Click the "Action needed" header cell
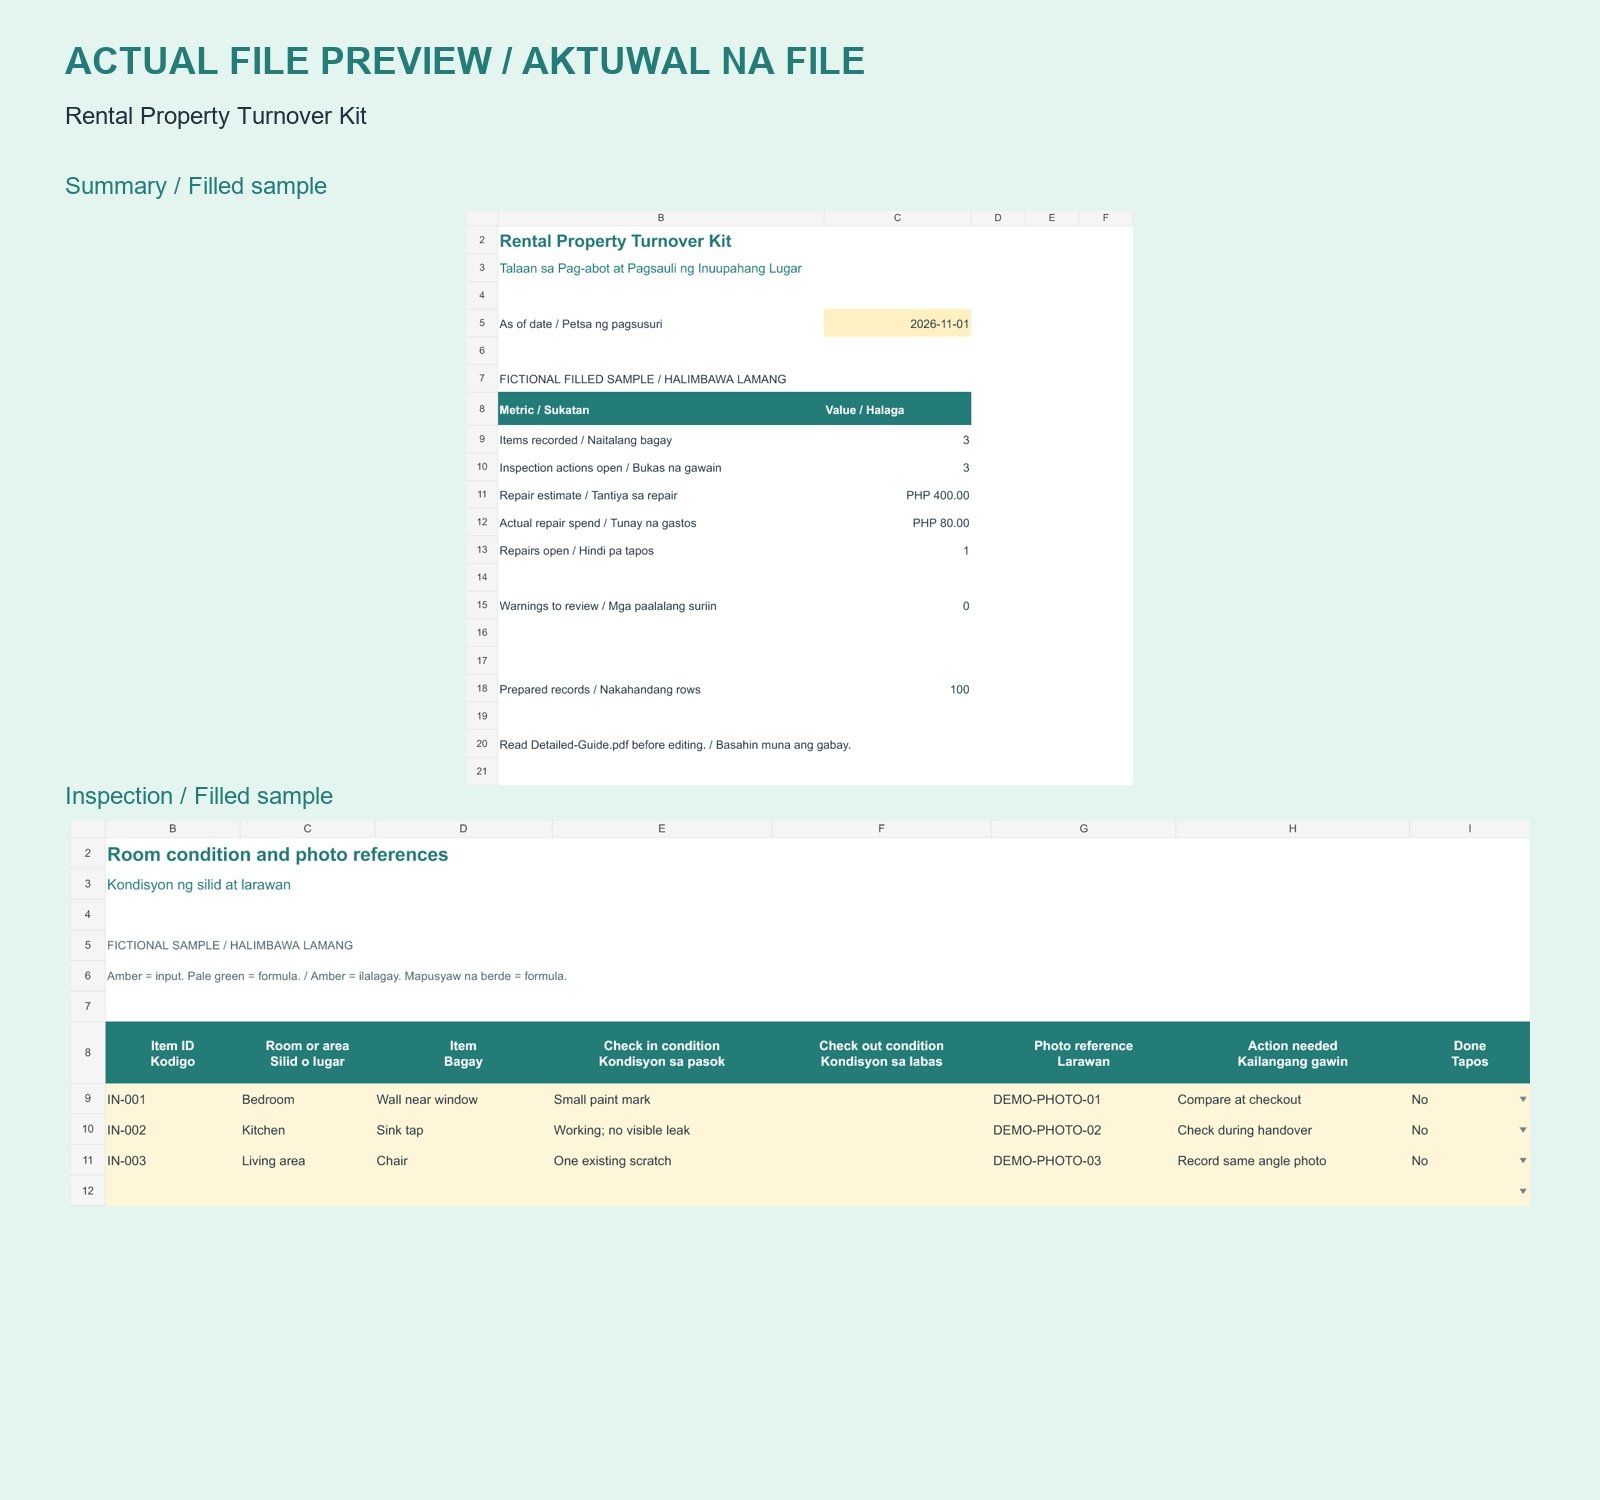Image resolution: width=1600 pixels, height=1500 pixels. point(1292,1053)
